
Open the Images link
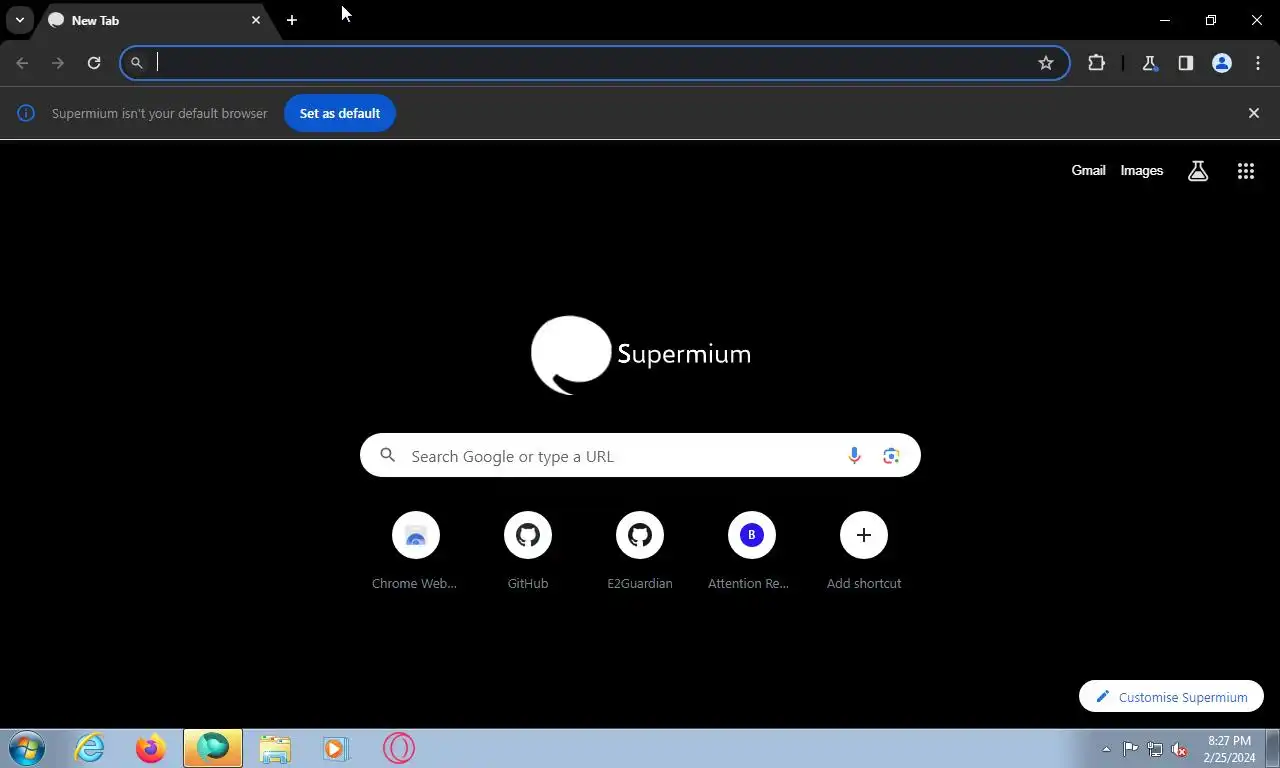[1141, 171]
